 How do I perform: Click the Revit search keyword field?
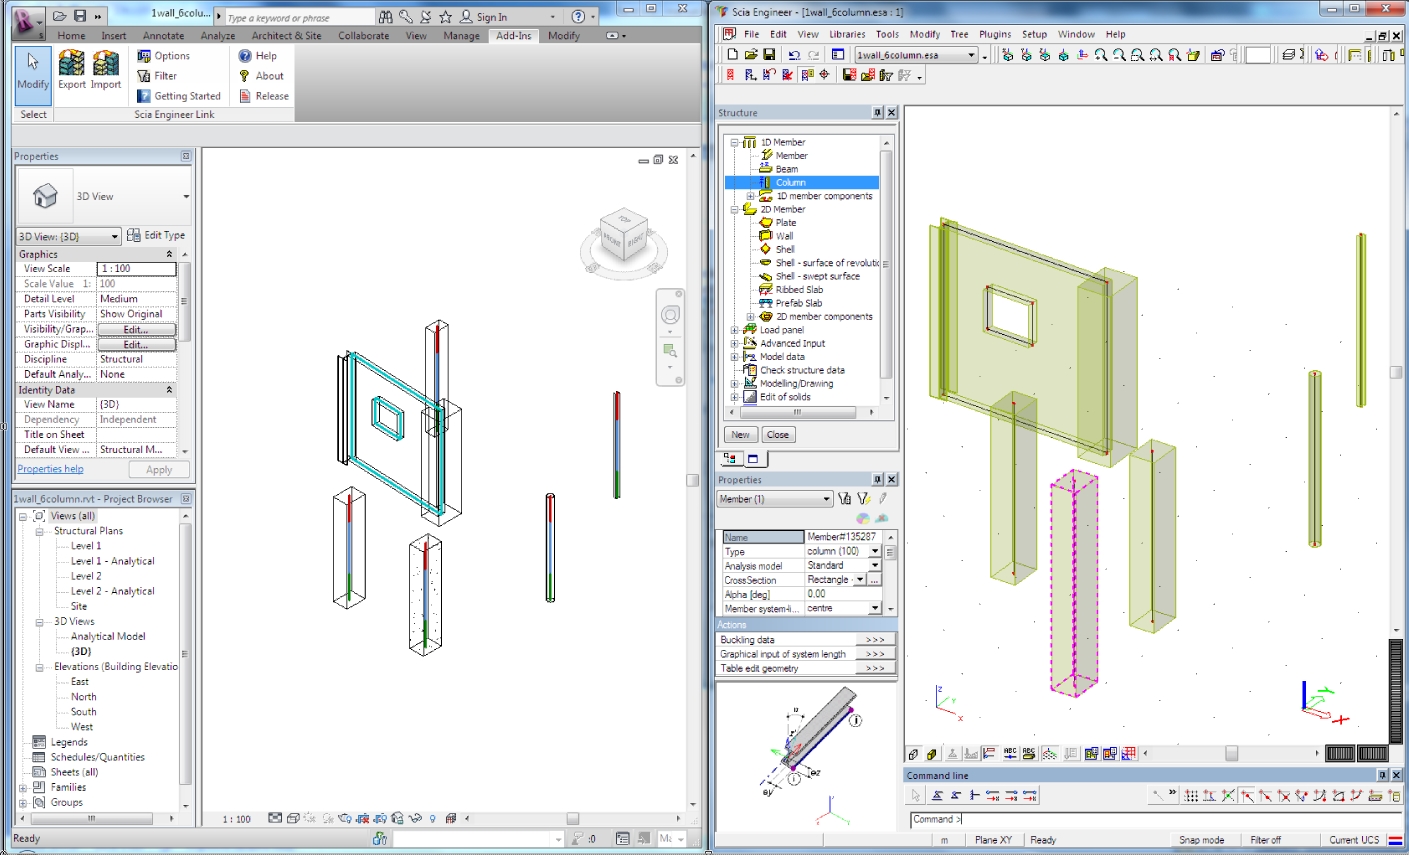tap(299, 17)
